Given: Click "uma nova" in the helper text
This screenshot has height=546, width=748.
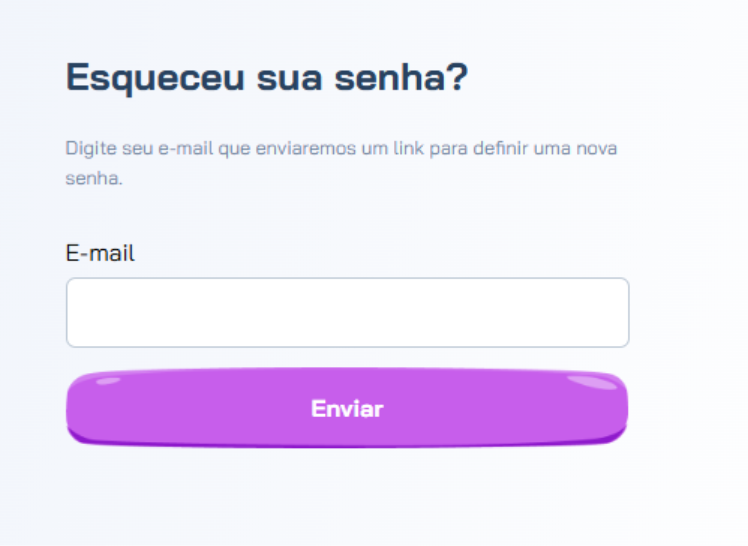Looking at the screenshot, I should coord(576,149).
